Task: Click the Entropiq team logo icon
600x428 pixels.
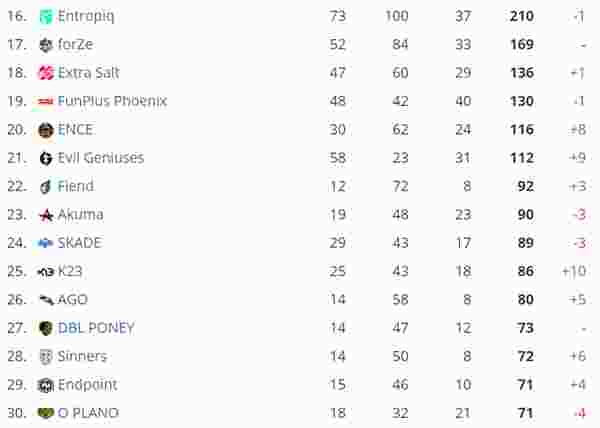Action: [x=46, y=16]
